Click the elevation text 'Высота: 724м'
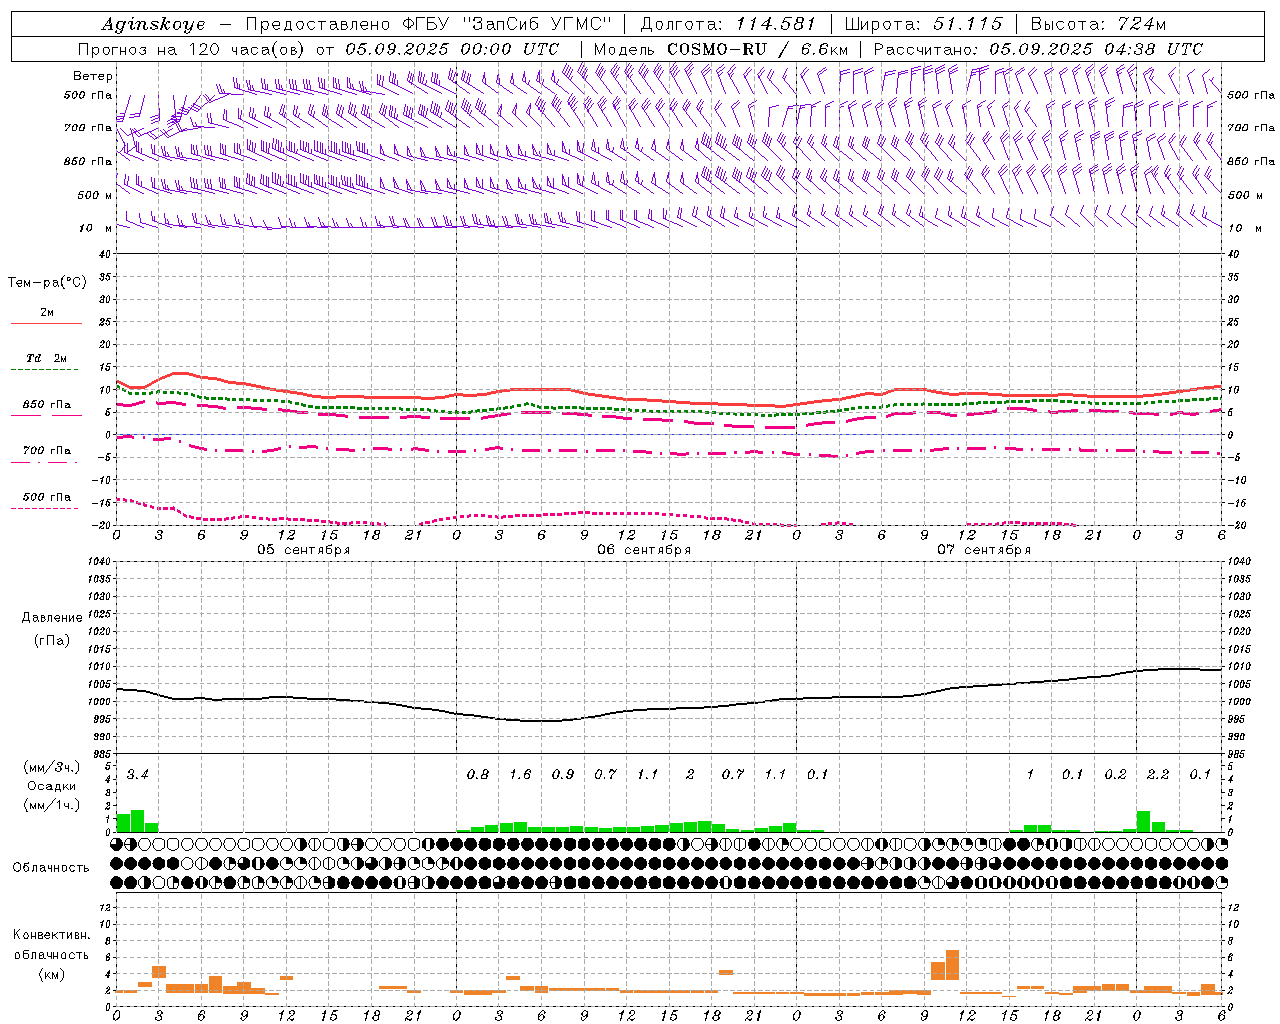Image resolution: width=1280 pixels, height=1024 pixels. pos(1098,24)
